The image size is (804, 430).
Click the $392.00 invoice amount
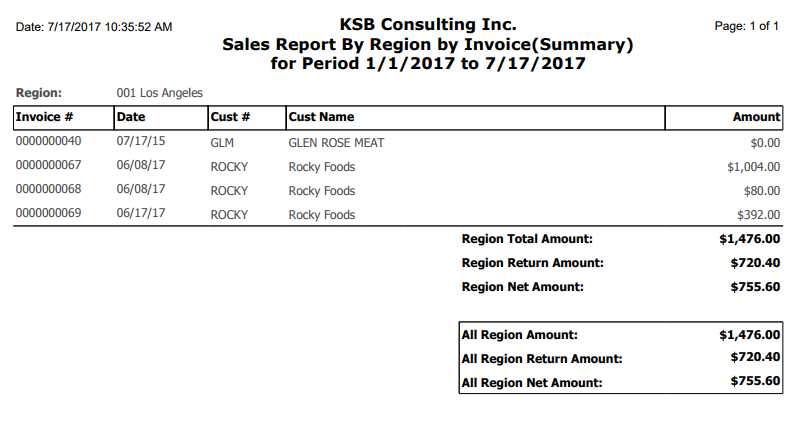758,215
